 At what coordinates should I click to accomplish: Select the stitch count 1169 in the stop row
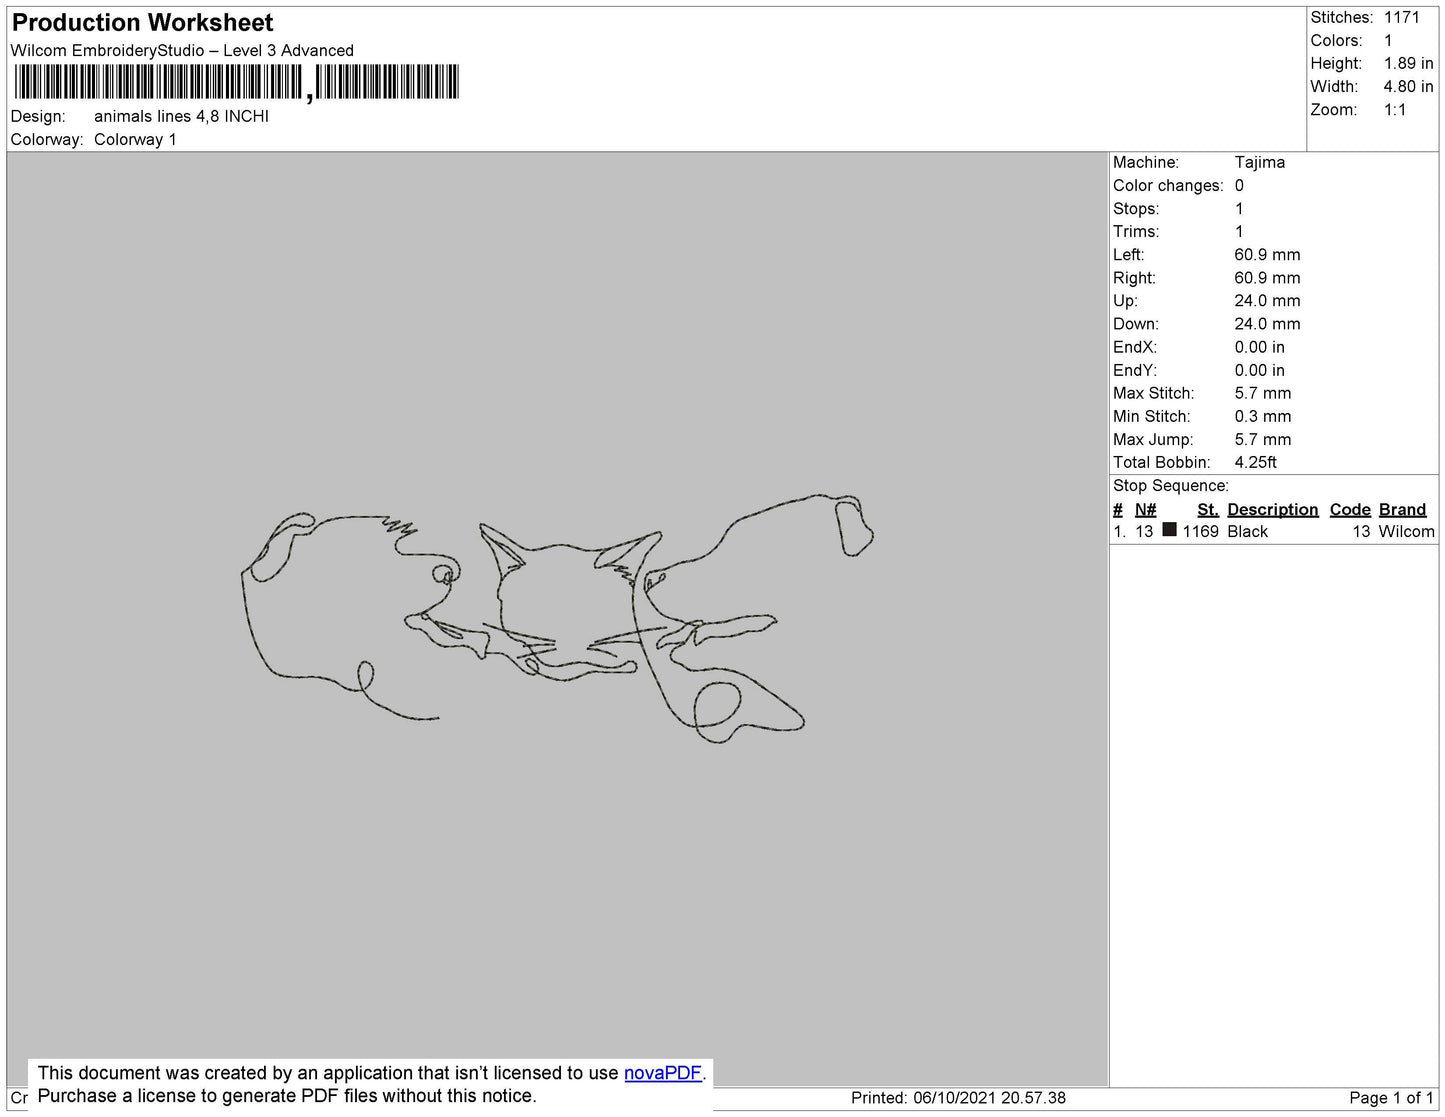(1200, 531)
